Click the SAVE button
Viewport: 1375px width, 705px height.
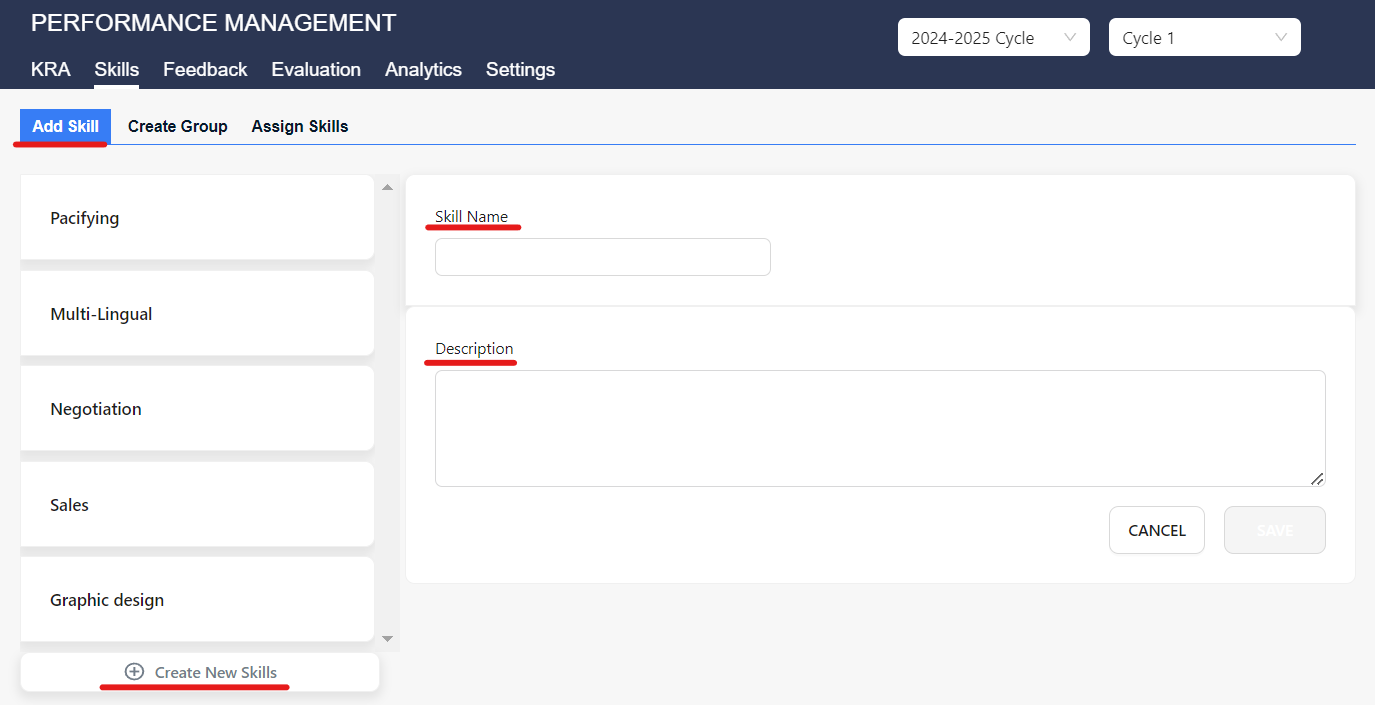[x=1274, y=530]
